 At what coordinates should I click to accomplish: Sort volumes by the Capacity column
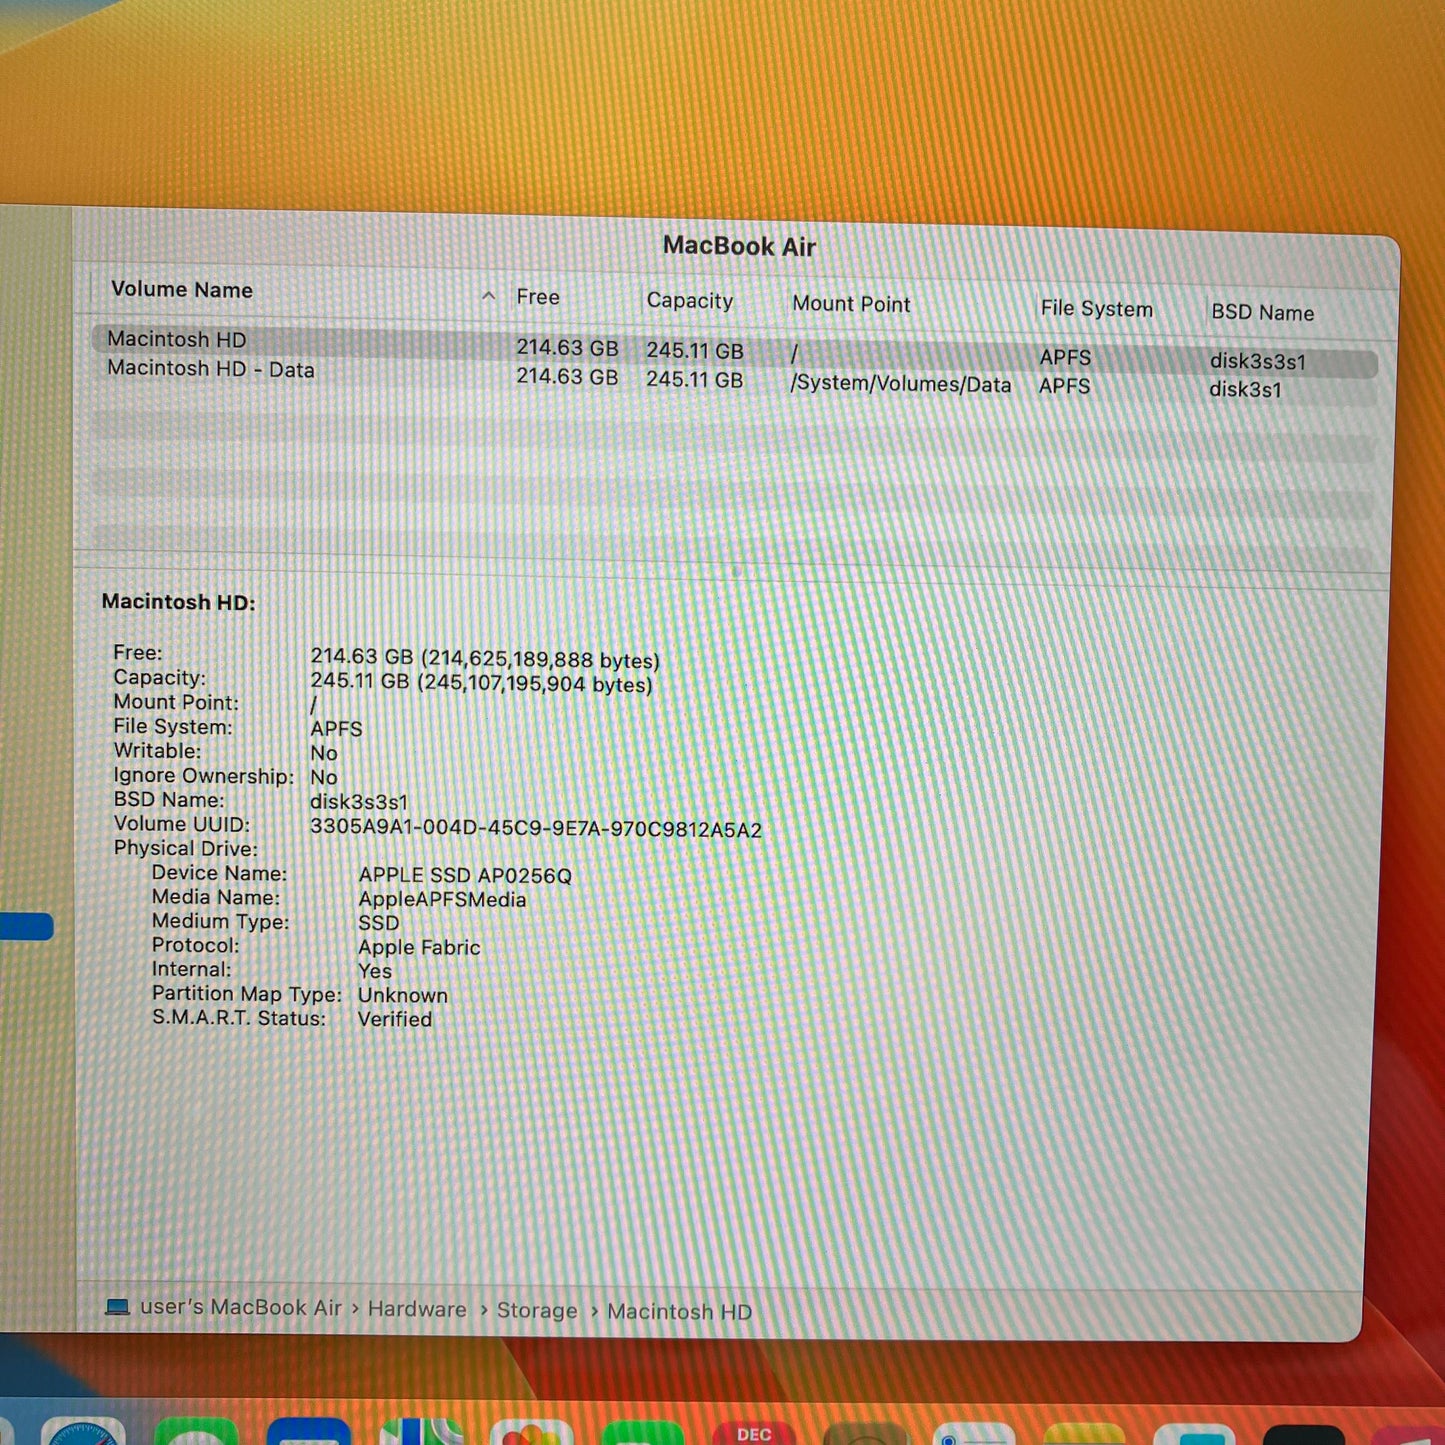(689, 301)
